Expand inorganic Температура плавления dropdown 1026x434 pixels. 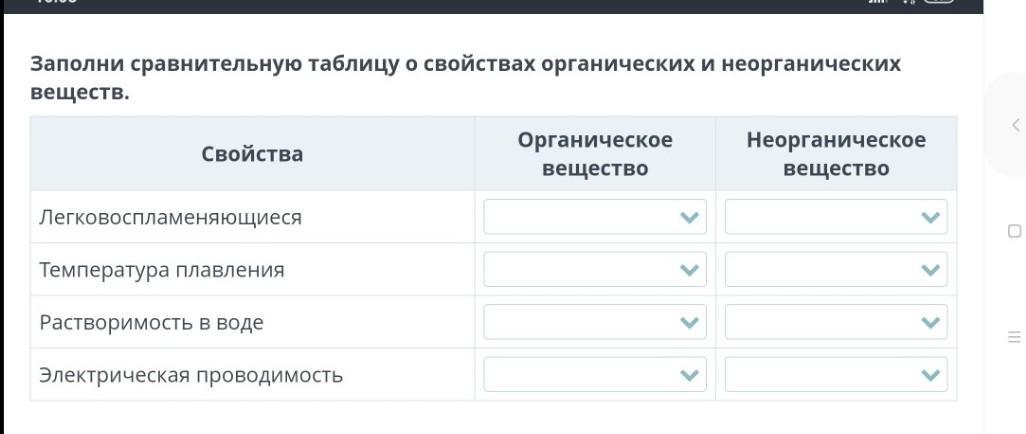(836, 269)
